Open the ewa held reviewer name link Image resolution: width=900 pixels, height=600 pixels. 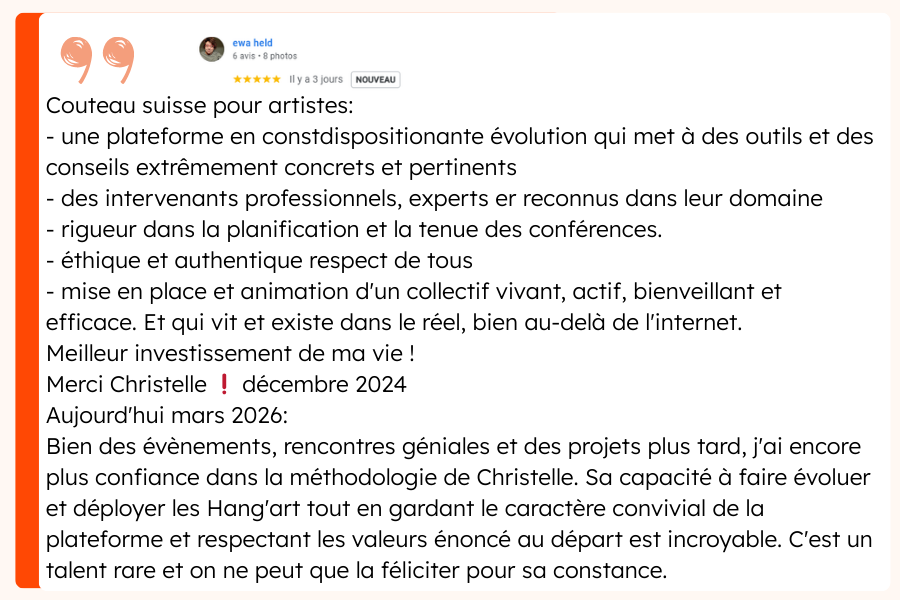tap(252, 43)
